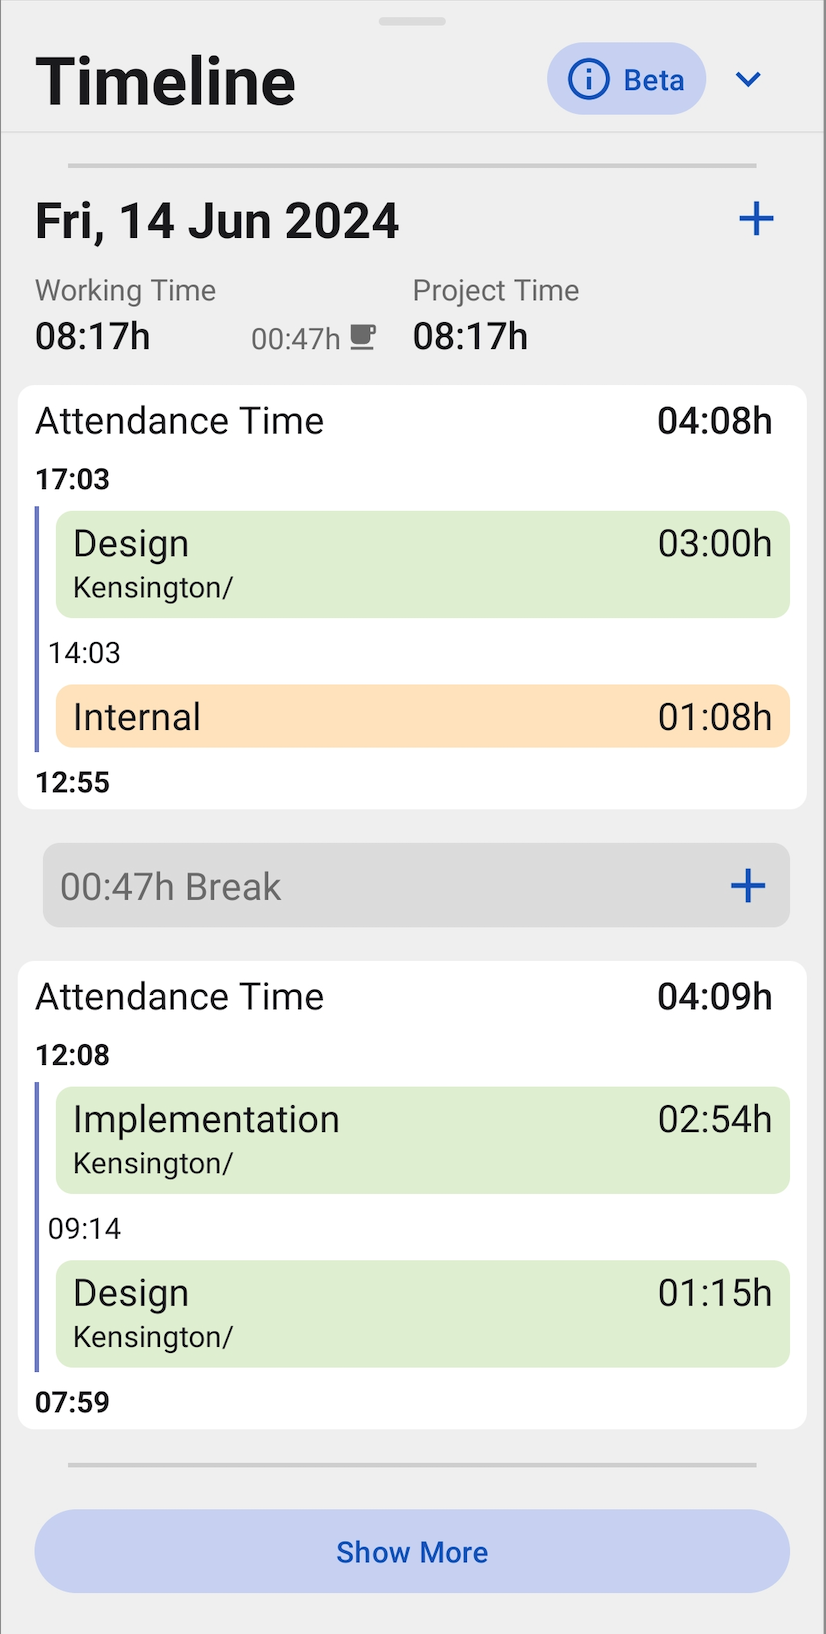Tap the Fri, 14 Jun 2024 date heading
This screenshot has width=826, height=1634.
tap(217, 221)
